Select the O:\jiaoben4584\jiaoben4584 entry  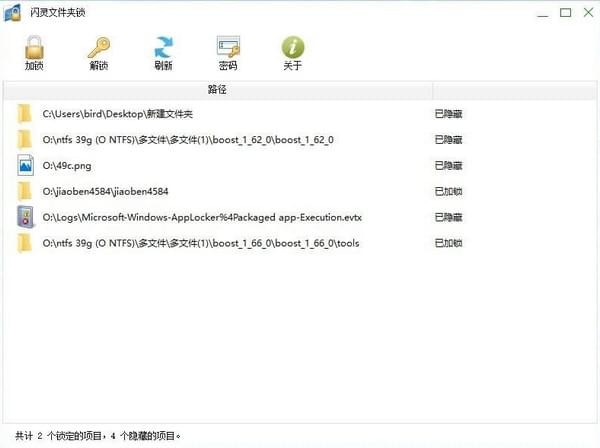pos(105,191)
